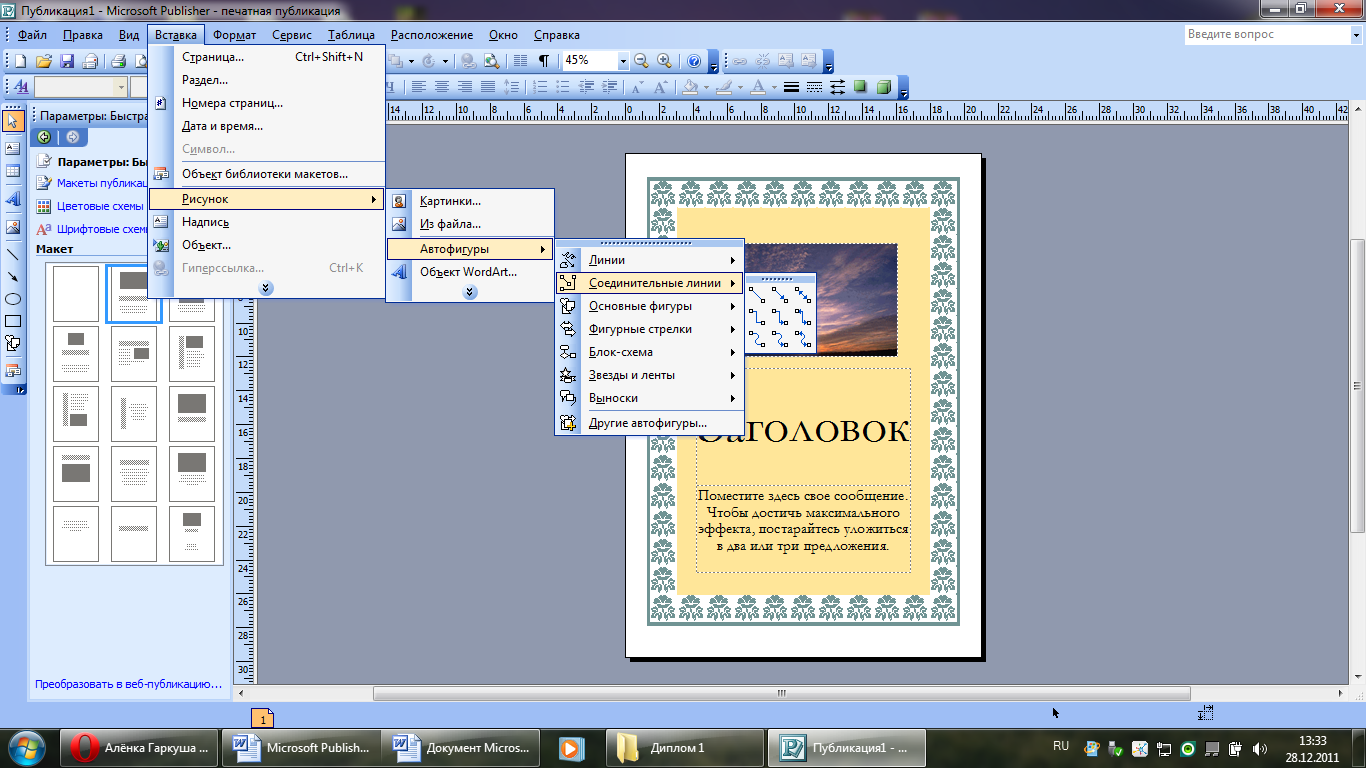
Task: Click the Save diskette icon
Action: pyautogui.click(x=67, y=61)
